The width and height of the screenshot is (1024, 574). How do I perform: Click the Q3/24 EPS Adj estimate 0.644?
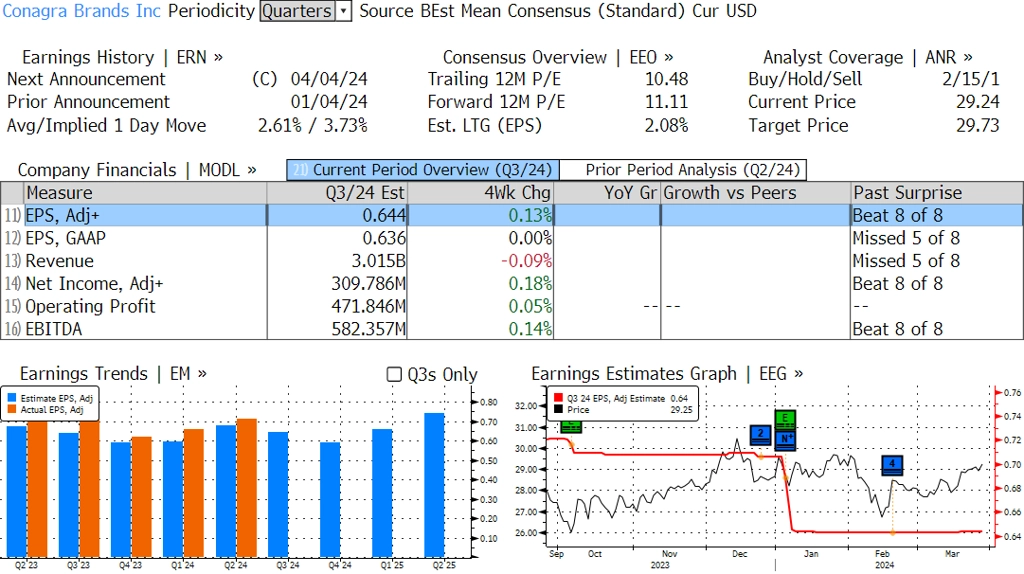click(x=384, y=215)
